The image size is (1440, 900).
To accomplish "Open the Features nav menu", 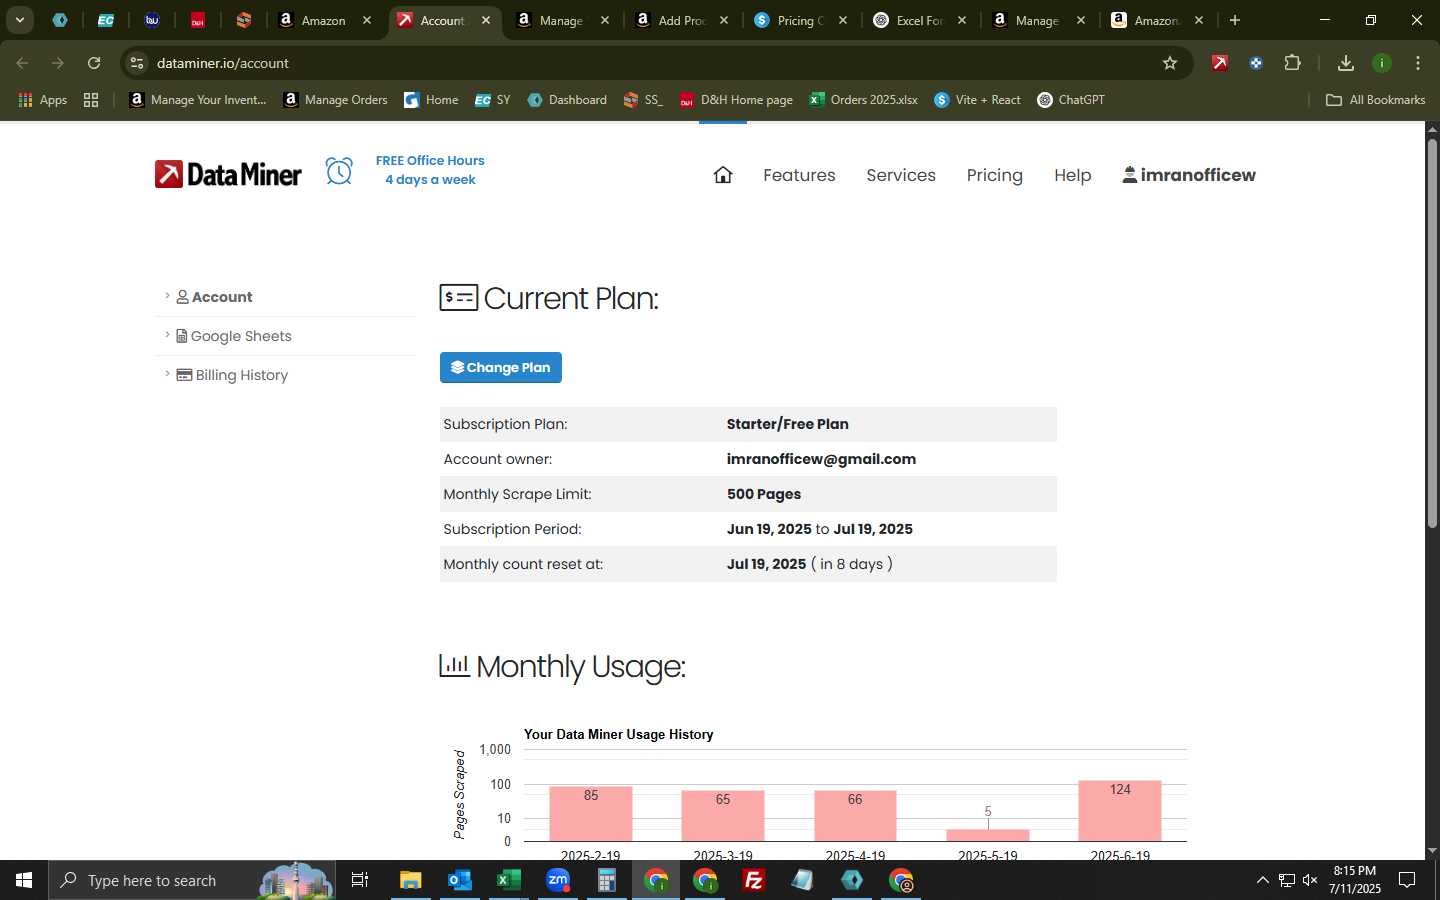I will (799, 175).
